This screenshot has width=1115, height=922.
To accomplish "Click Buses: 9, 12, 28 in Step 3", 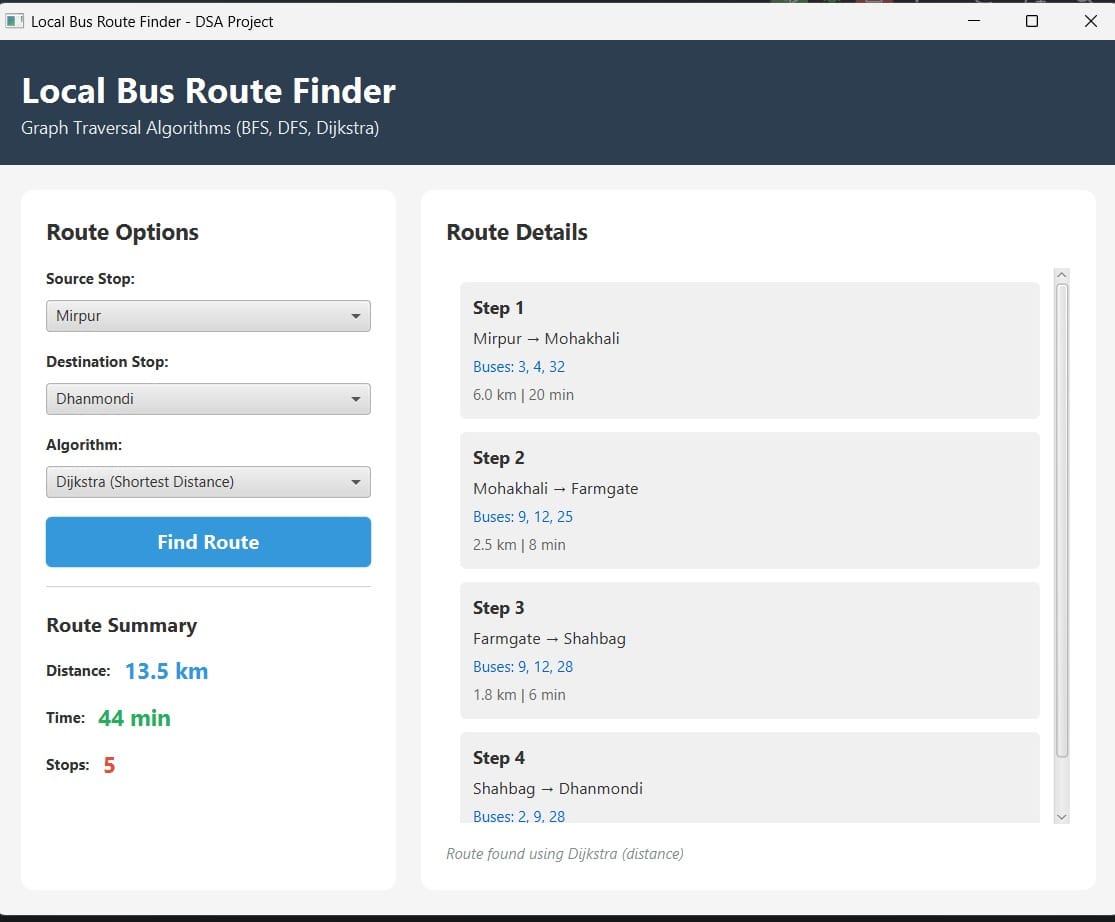I will click(x=523, y=667).
